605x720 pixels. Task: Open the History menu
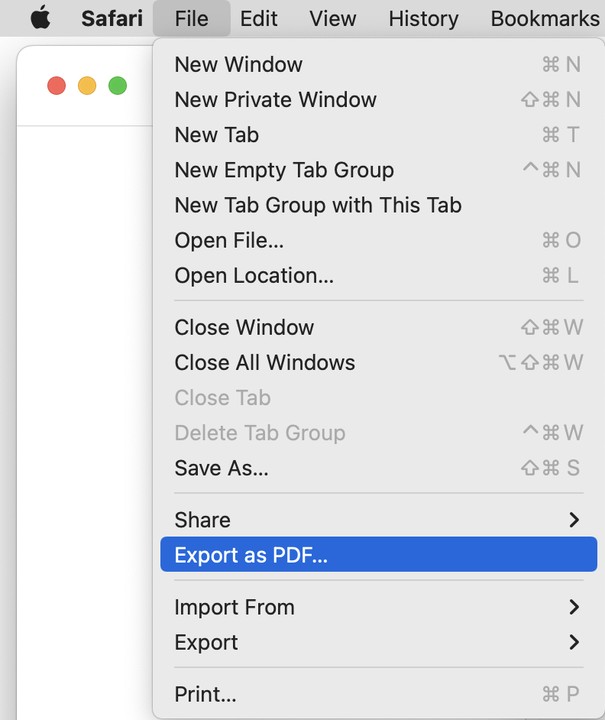[x=424, y=18]
